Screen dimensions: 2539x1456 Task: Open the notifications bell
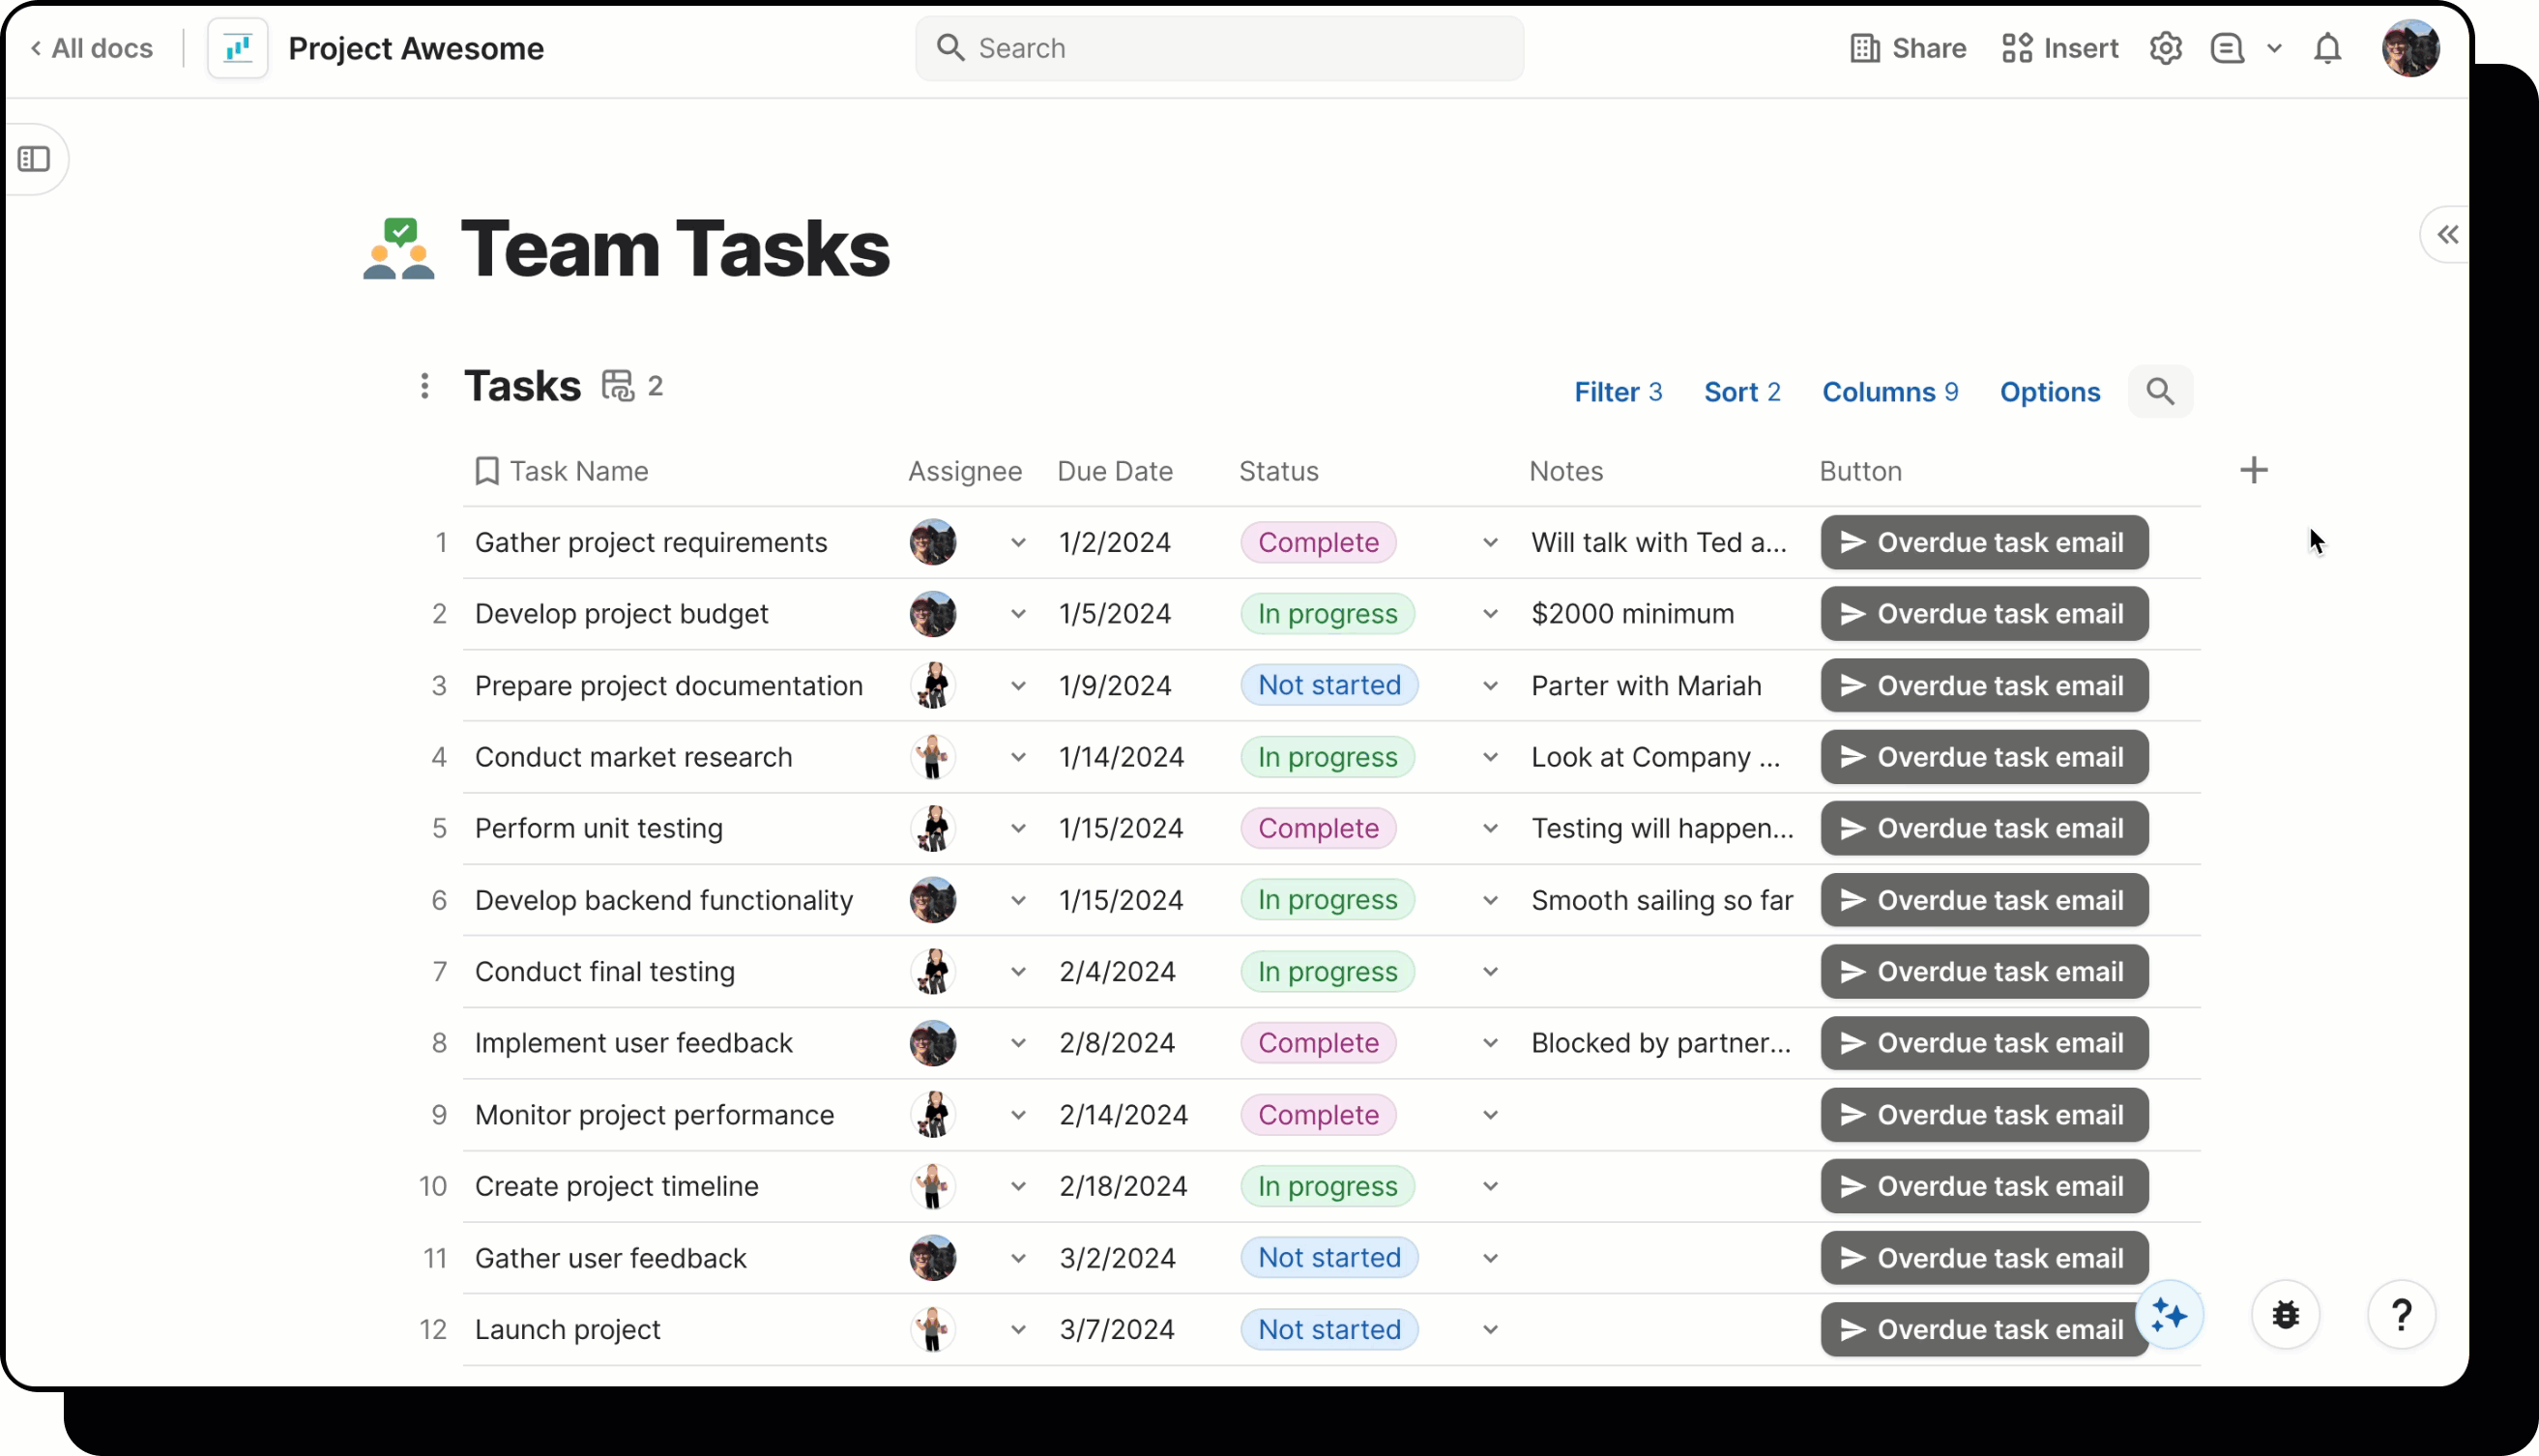2327,48
